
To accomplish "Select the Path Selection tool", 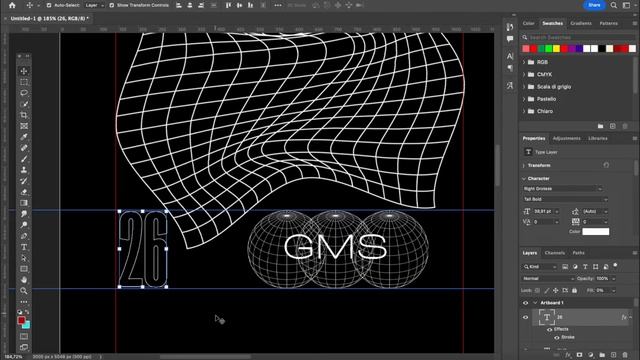I will tap(24, 258).
